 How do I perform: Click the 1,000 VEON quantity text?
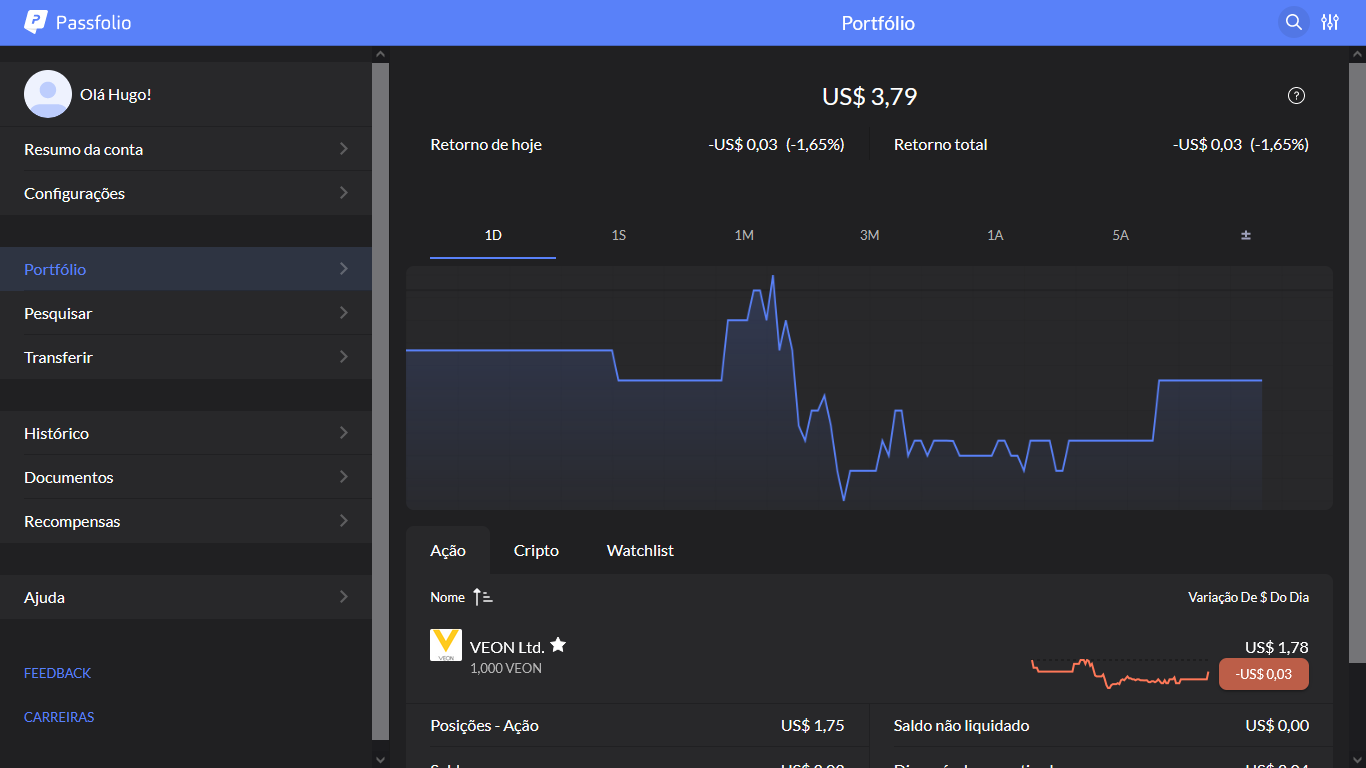pyautogui.click(x=506, y=668)
